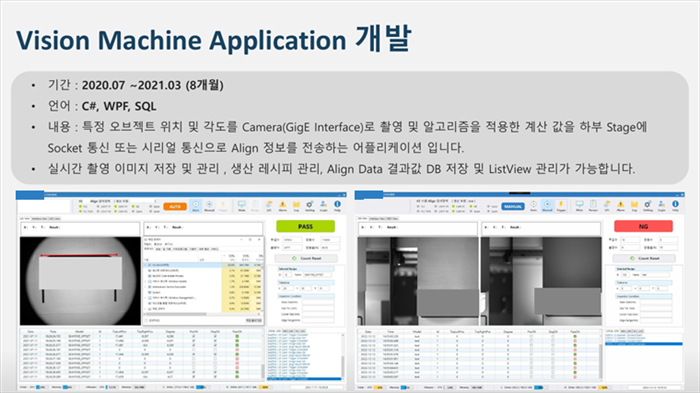Click Count Reset in NG window

coord(644,259)
